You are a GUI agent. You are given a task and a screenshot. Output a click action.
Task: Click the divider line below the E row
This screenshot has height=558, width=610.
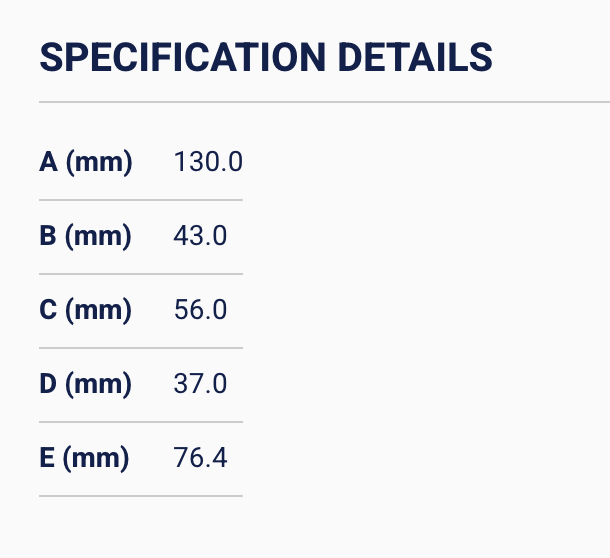tap(141, 496)
